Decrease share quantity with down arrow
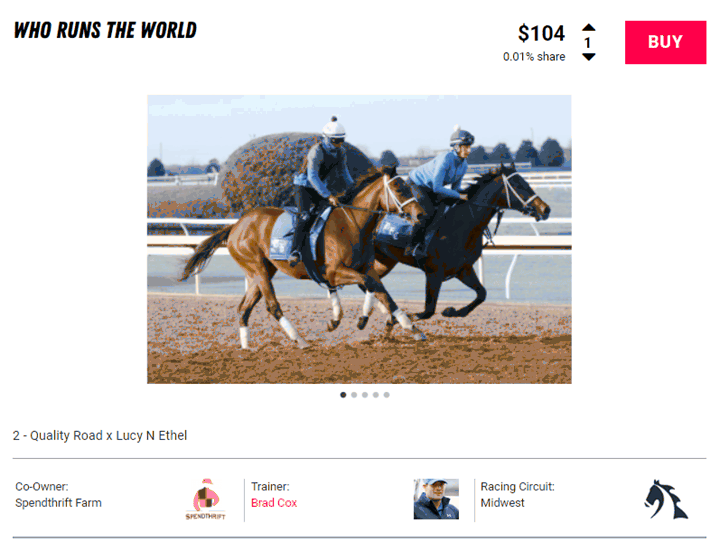Image resolution: width=720 pixels, height=551 pixels. coord(589,57)
